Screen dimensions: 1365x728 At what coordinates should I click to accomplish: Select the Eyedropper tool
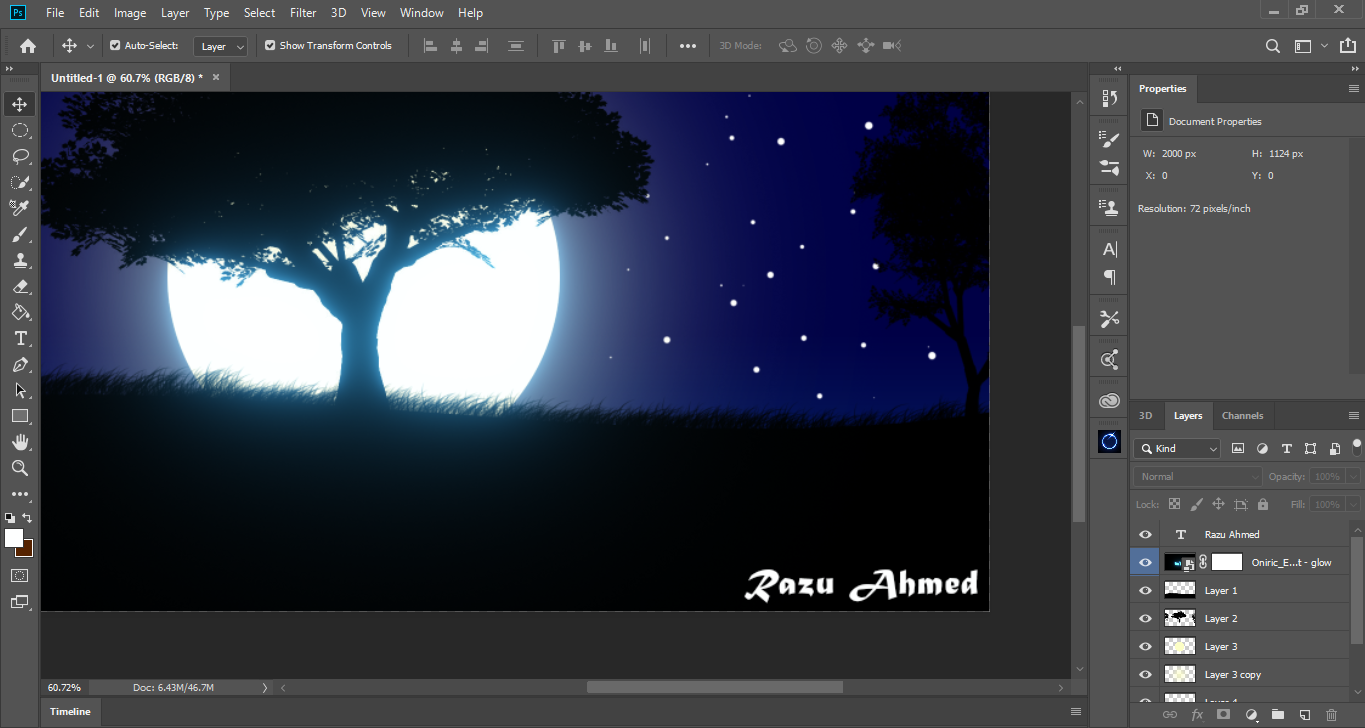(19, 208)
